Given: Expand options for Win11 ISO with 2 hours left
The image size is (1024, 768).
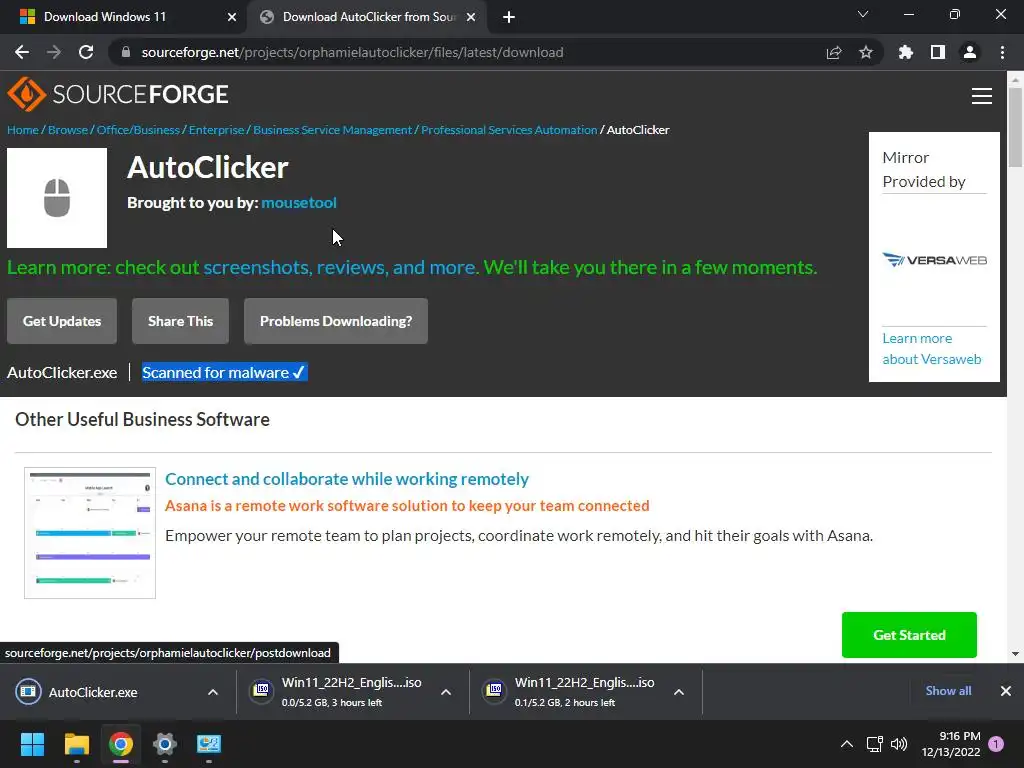Looking at the screenshot, I should 679,692.
